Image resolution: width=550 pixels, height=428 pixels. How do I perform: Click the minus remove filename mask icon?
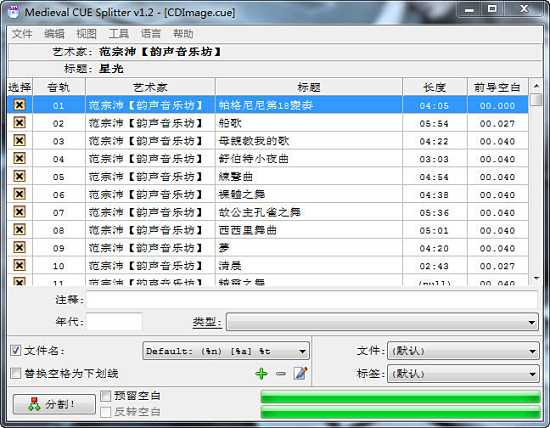pos(281,374)
